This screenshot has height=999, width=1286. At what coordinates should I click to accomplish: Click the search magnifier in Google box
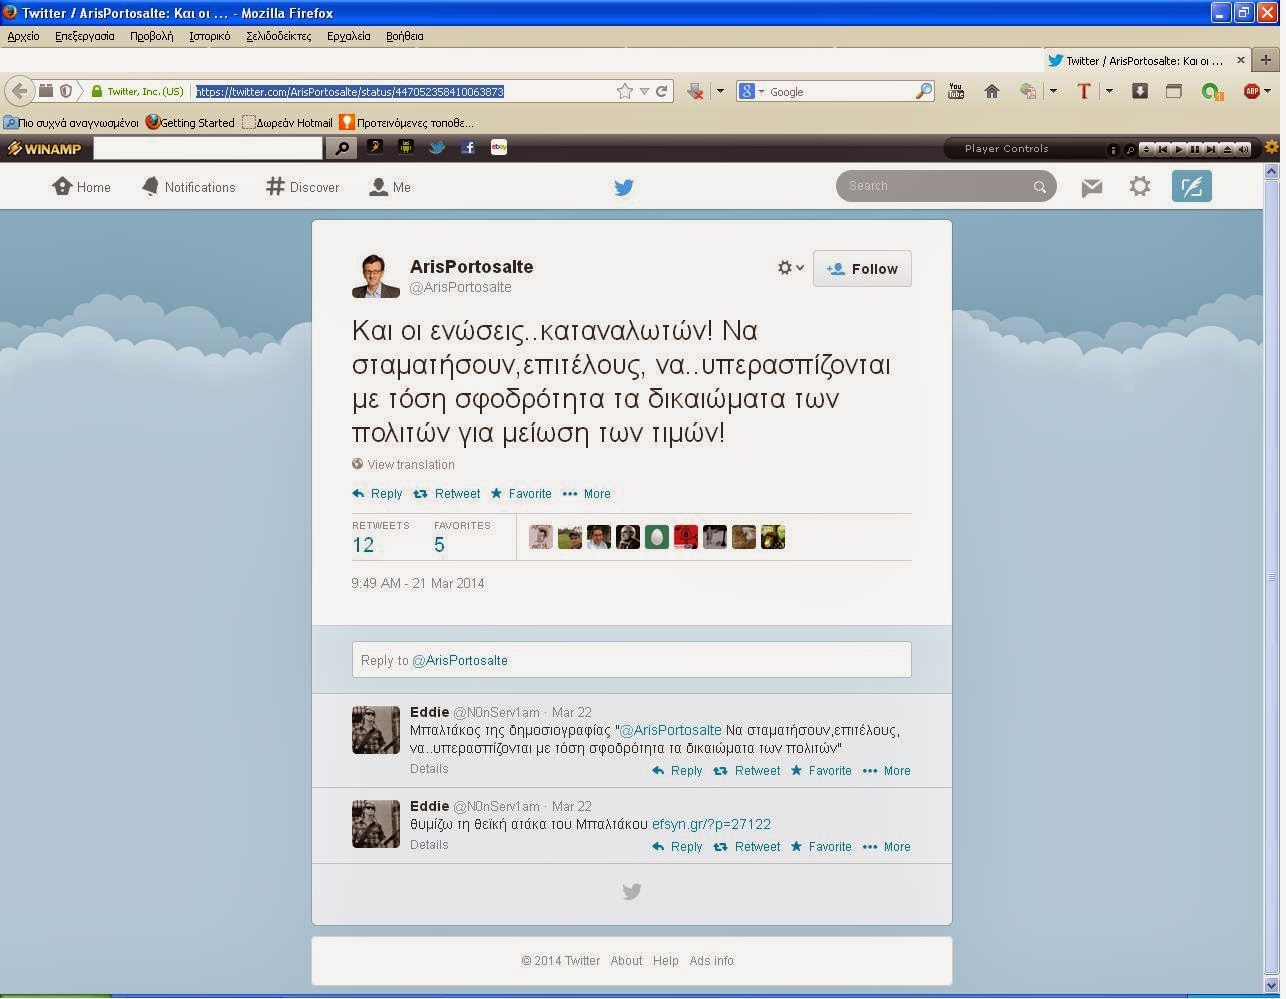[x=923, y=91]
